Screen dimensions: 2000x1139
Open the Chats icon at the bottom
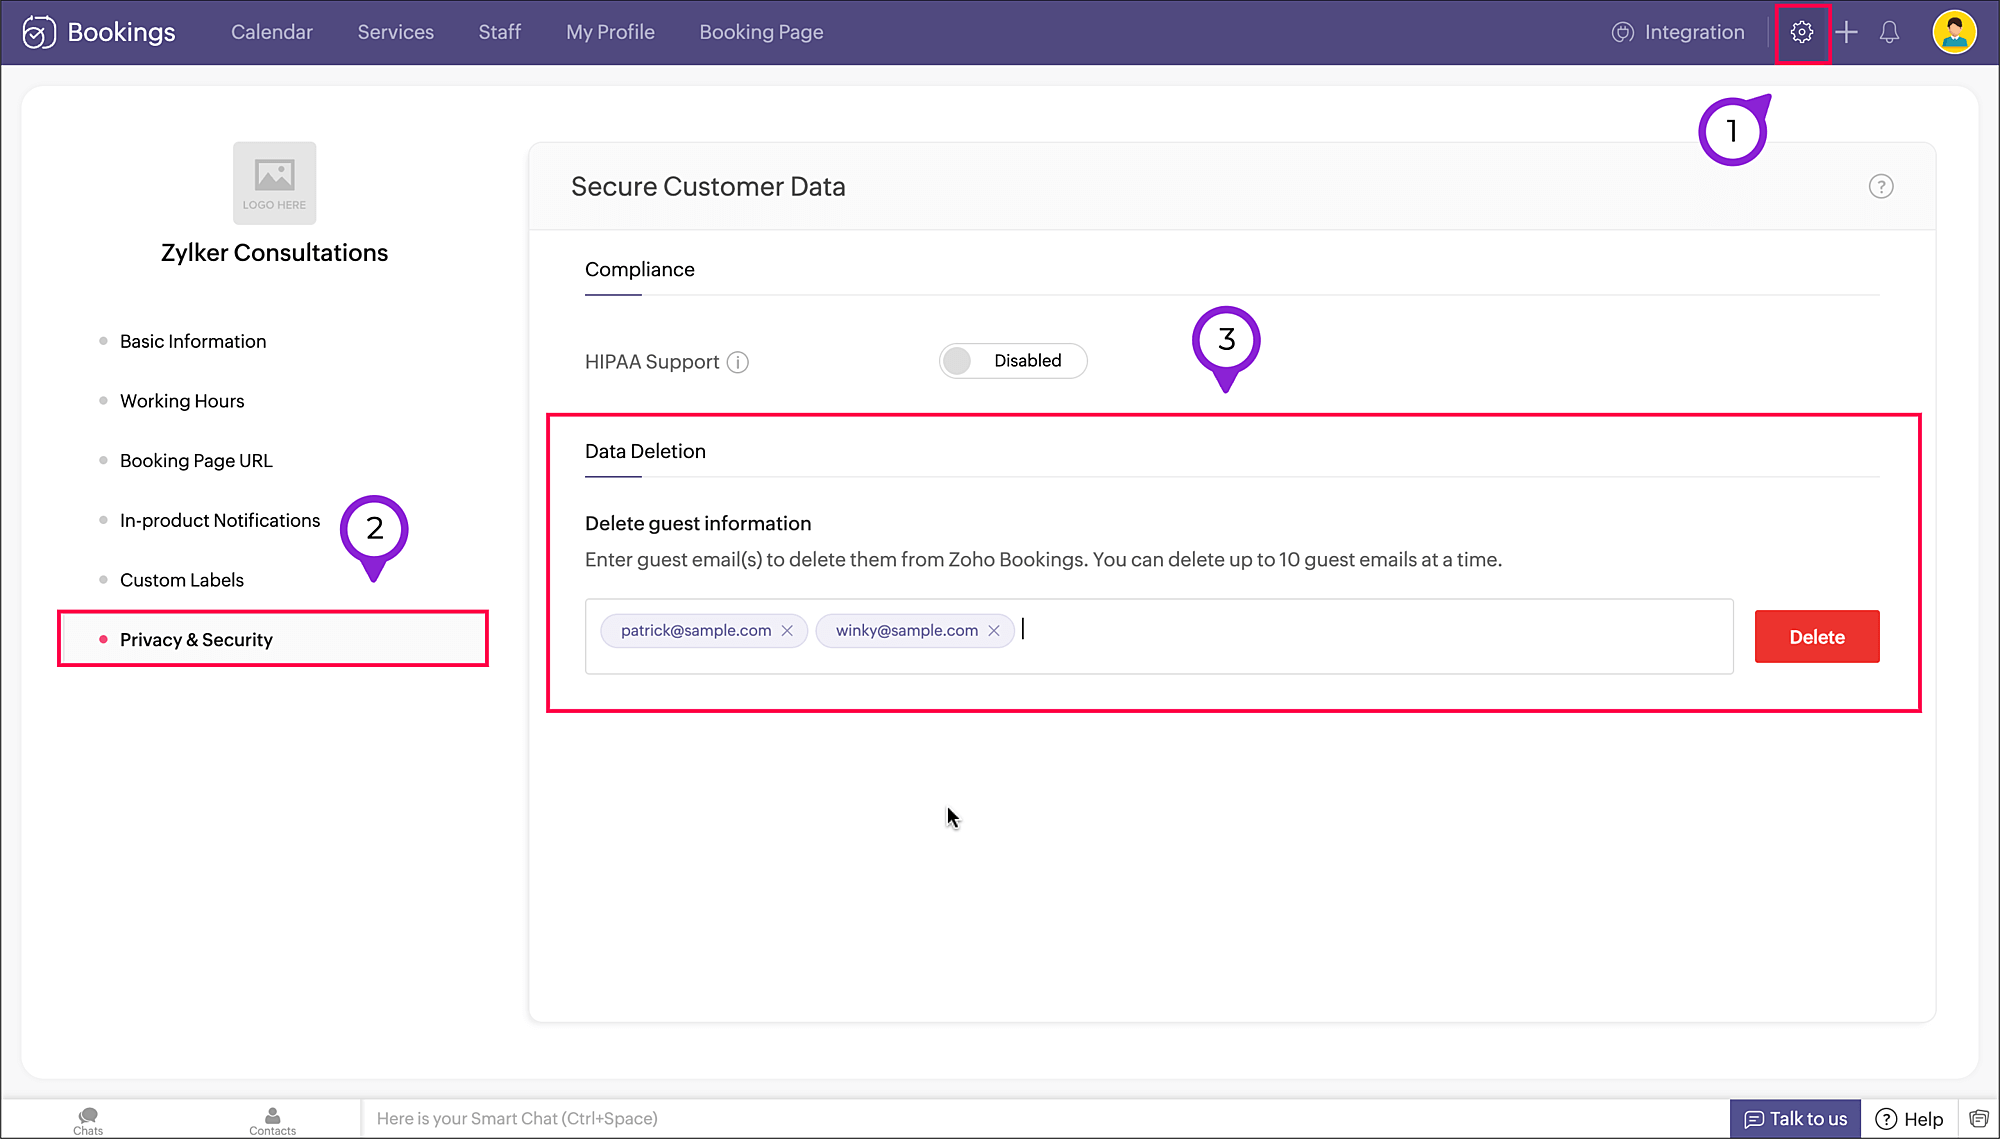(88, 1120)
